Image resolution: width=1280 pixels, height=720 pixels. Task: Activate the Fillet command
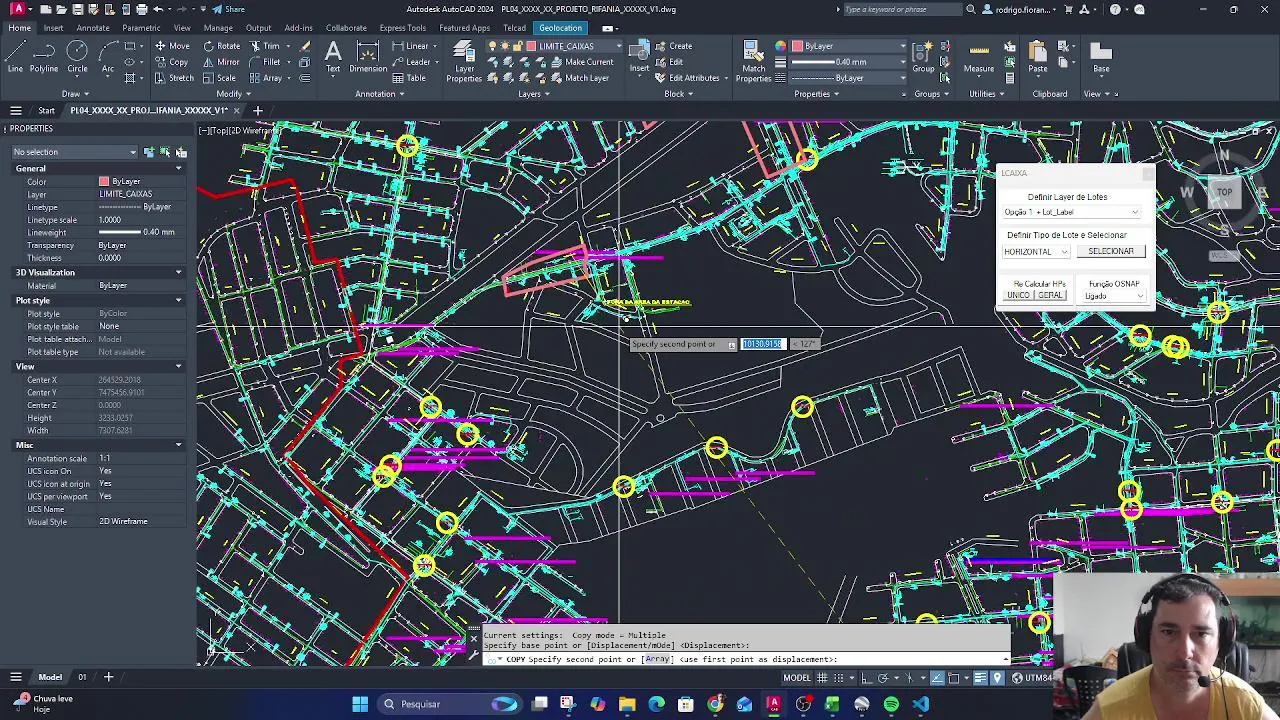(265, 62)
